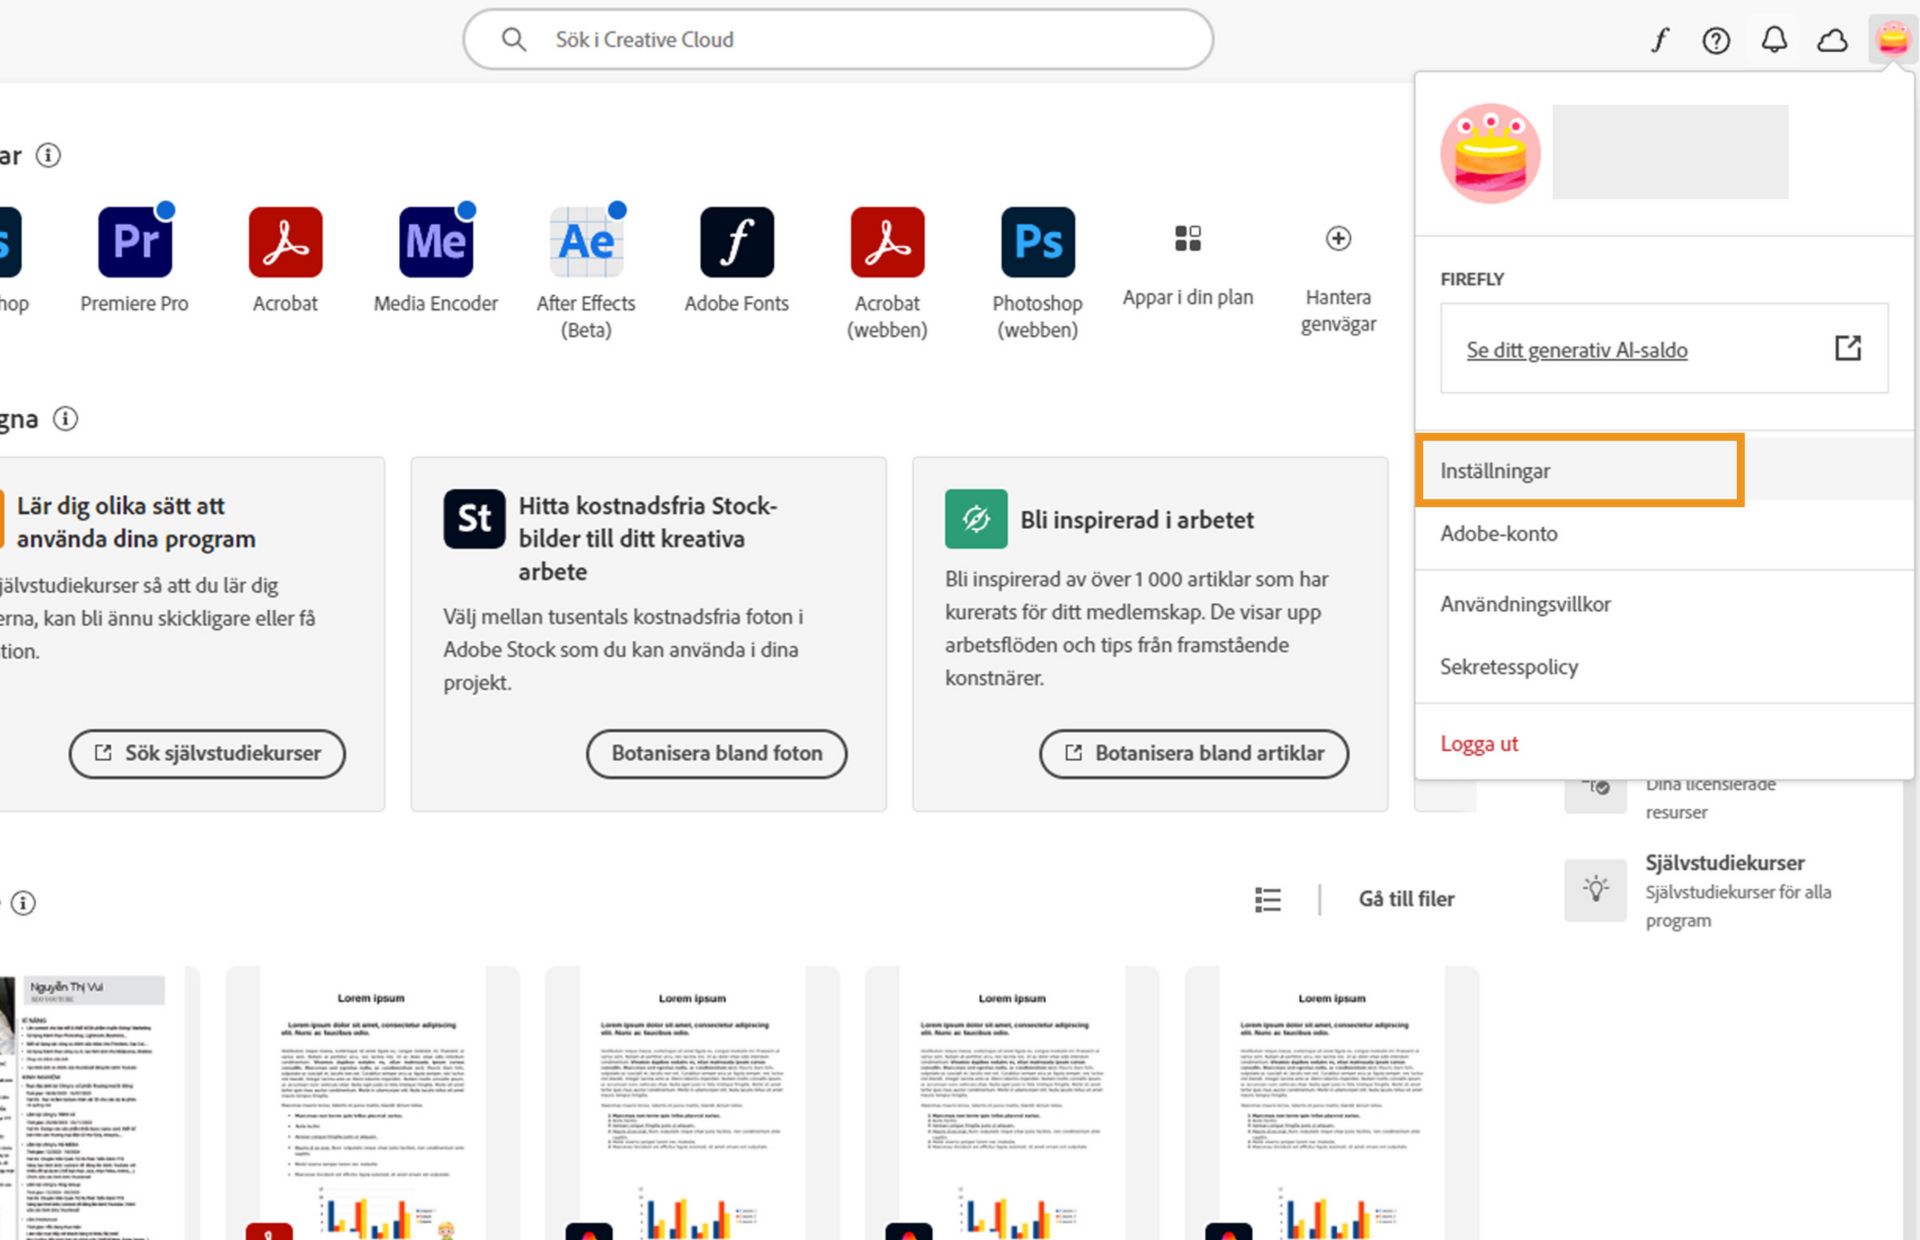1920x1240 pixels.
Task: Click Hantera genvägar plus icon
Action: pyautogui.click(x=1338, y=238)
